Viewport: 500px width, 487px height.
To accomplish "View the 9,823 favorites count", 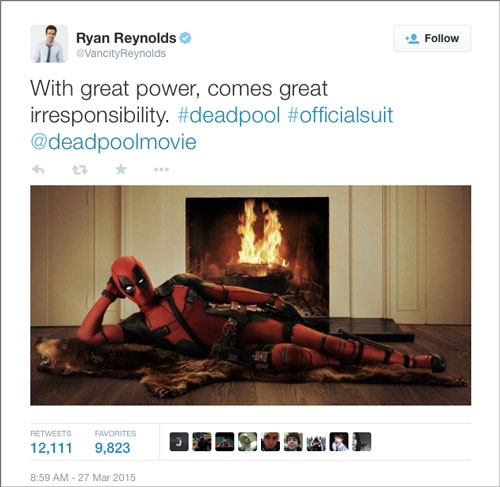I will (x=112, y=448).
